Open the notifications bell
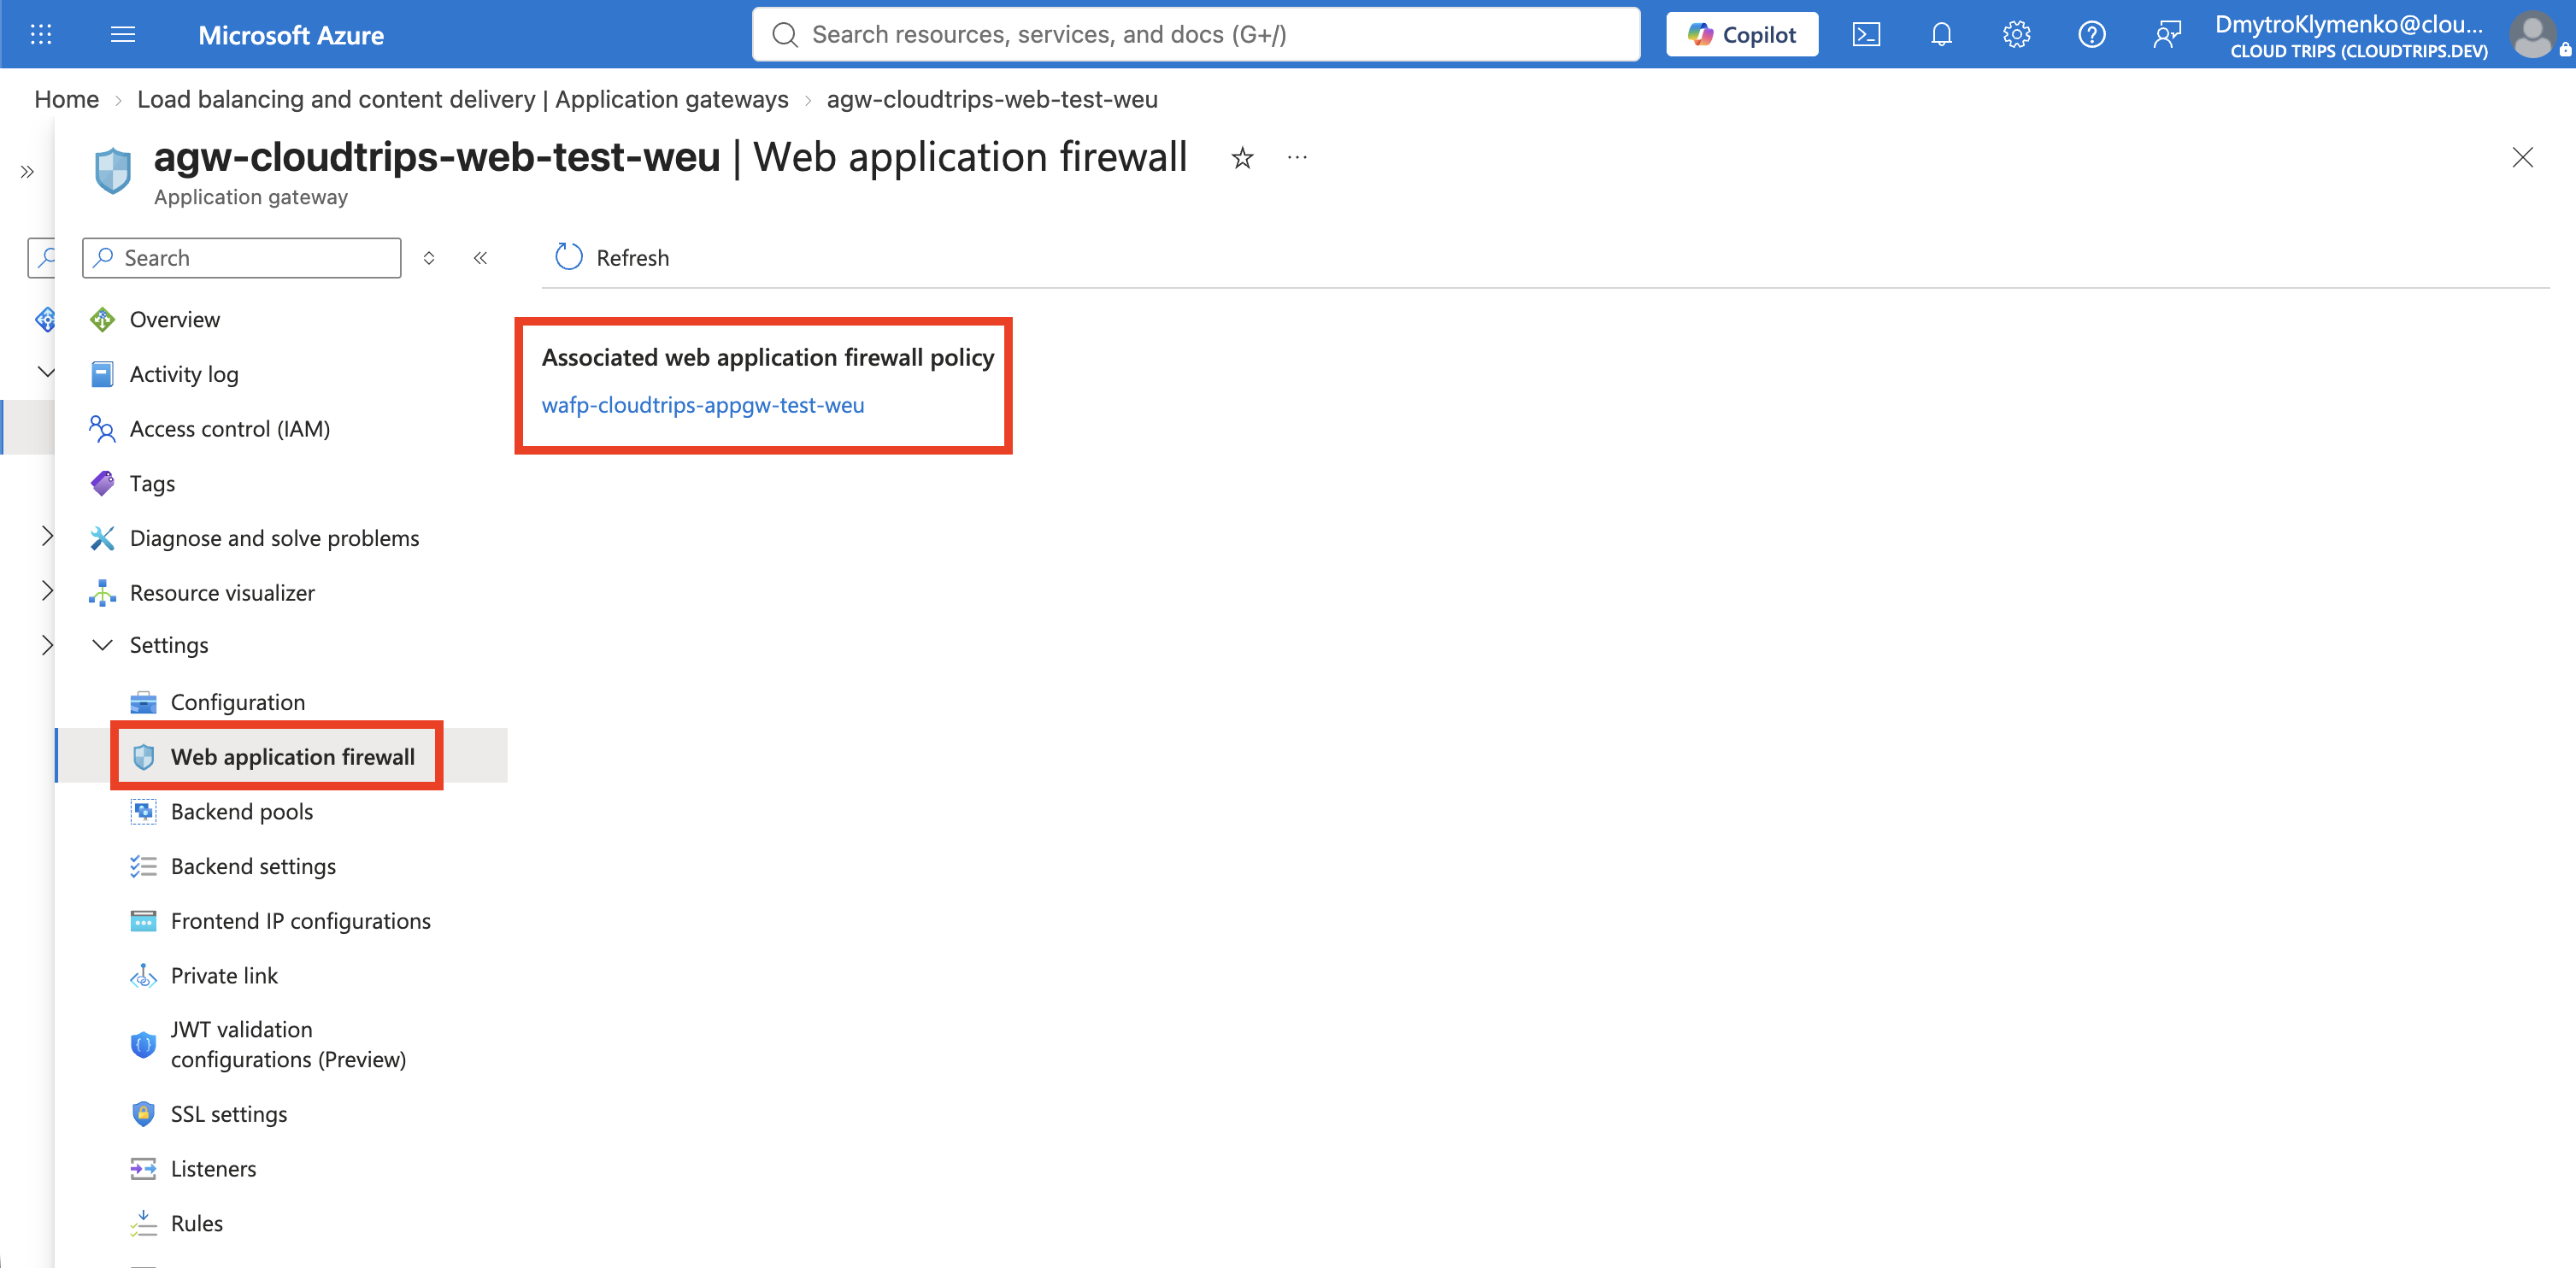Screen dimensions: 2576x1268 pos(1941,35)
